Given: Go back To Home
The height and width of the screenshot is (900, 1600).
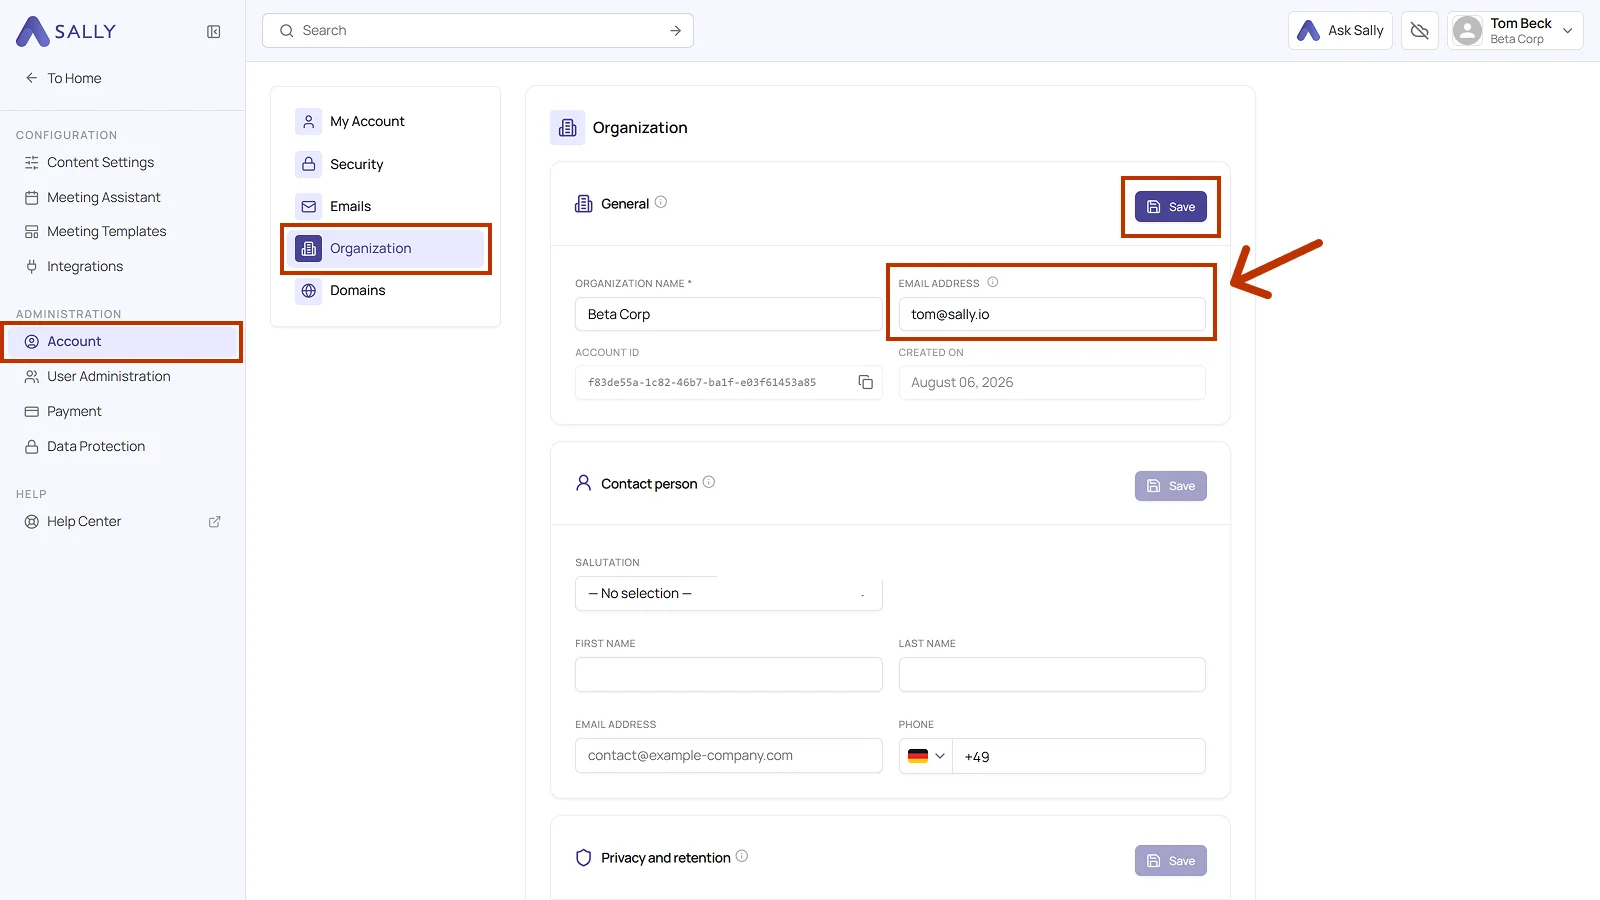Looking at the screenshot, I should (63, 78).
